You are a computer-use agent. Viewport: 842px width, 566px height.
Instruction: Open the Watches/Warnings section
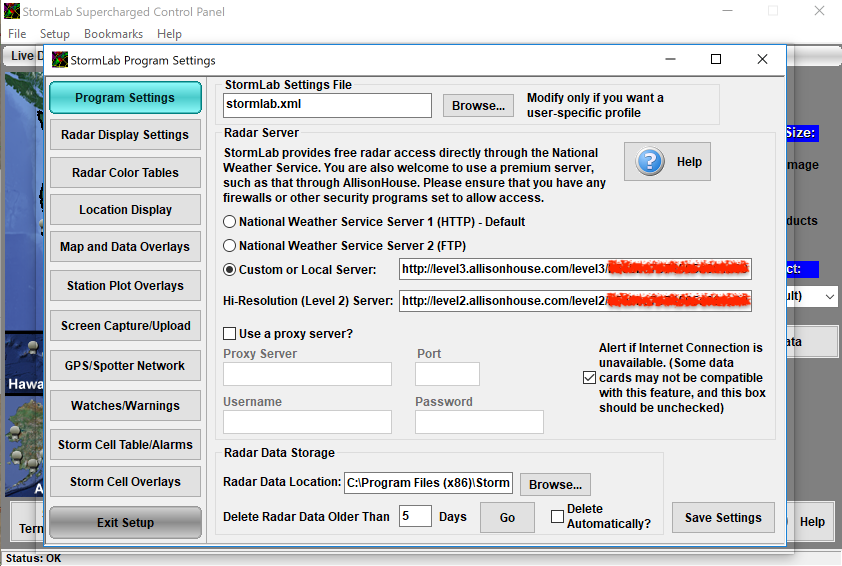[126, 405]
